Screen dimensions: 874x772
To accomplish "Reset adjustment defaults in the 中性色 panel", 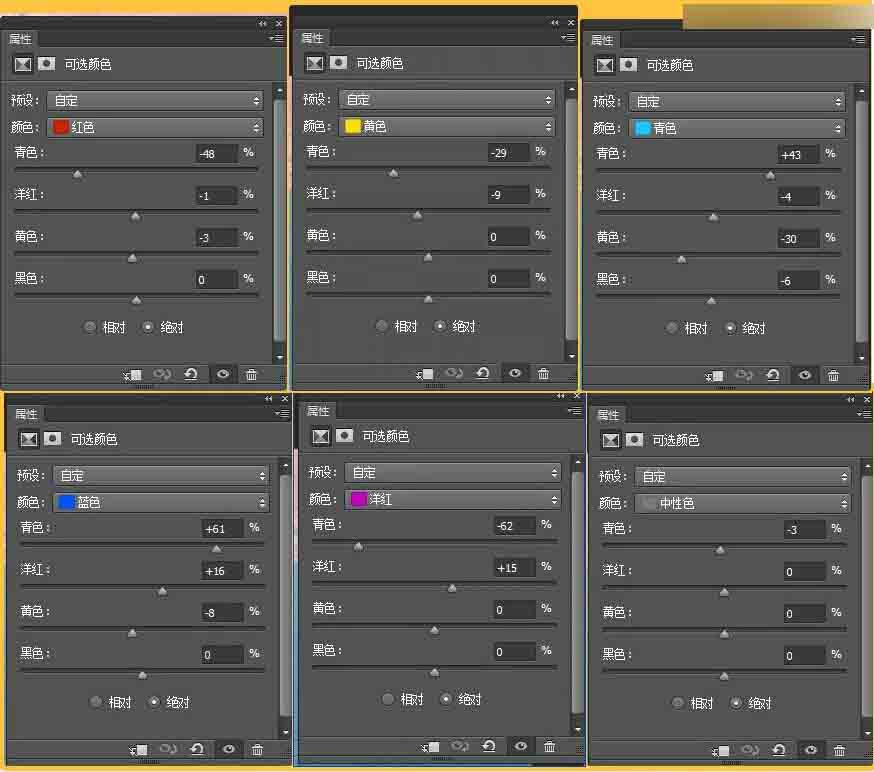I will tap(779, 750).
